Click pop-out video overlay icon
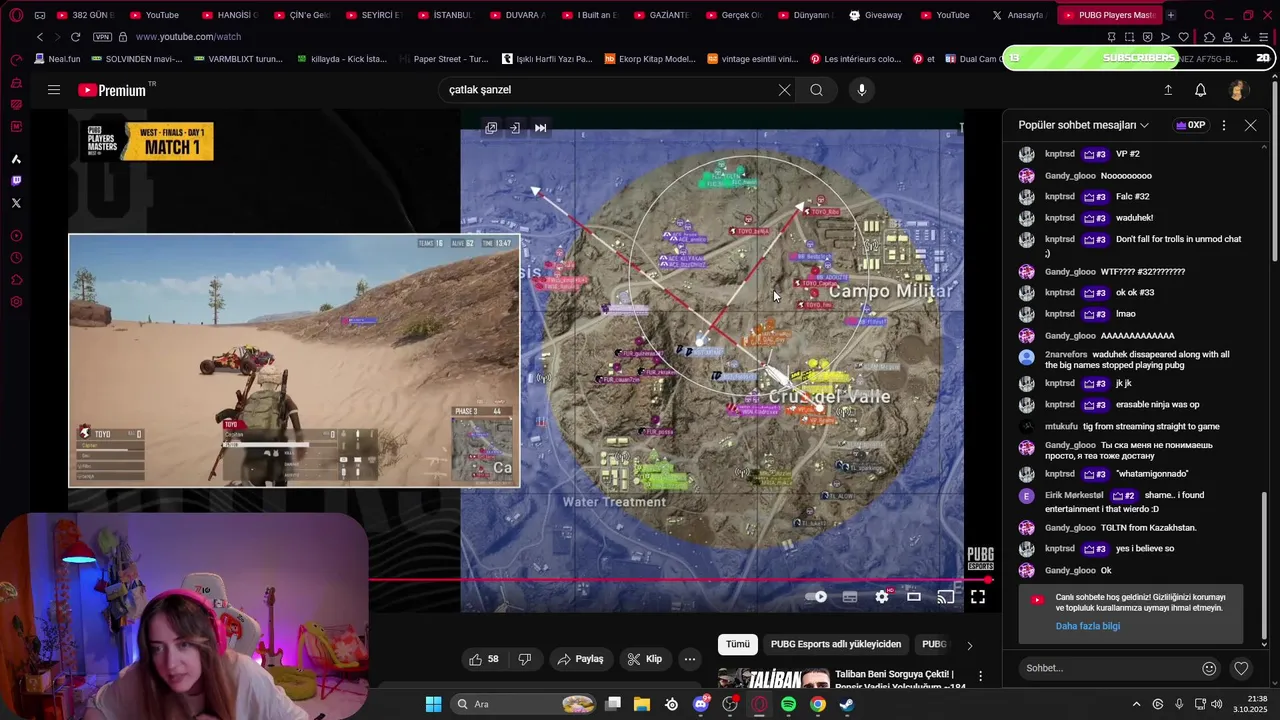This screenshot has width=1280, height=720. coord(491,128)
